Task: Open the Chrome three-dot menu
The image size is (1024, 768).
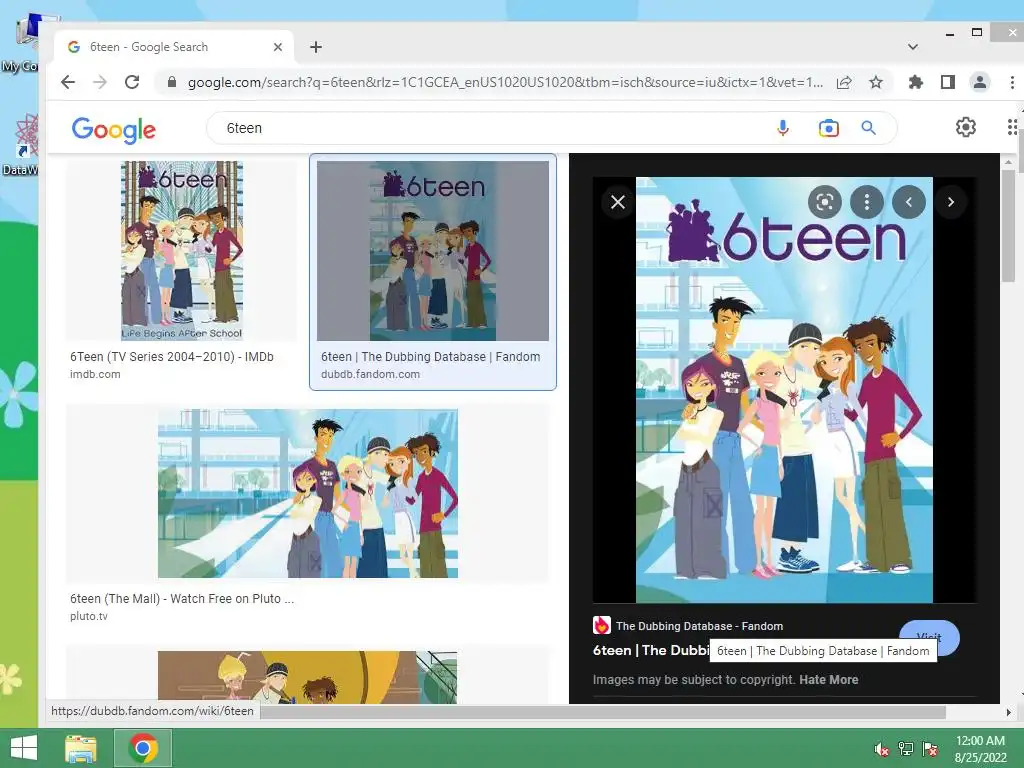Action: [1012, 82]
